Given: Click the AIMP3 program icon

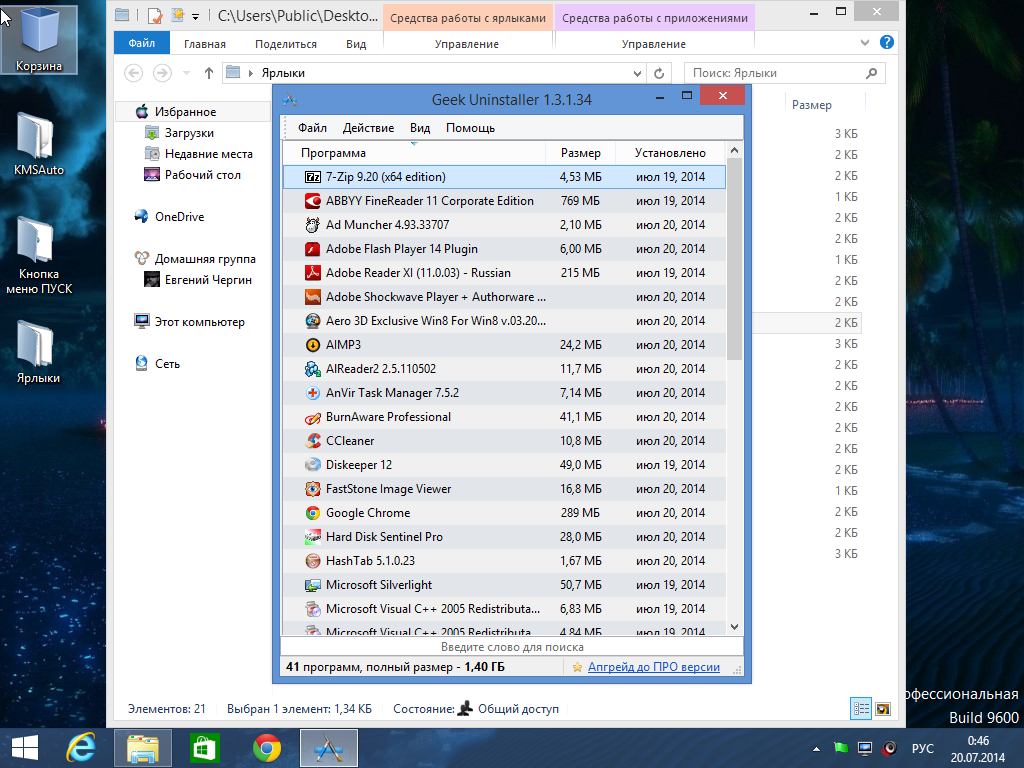Looking at the screenshot, I should (313, 345).
